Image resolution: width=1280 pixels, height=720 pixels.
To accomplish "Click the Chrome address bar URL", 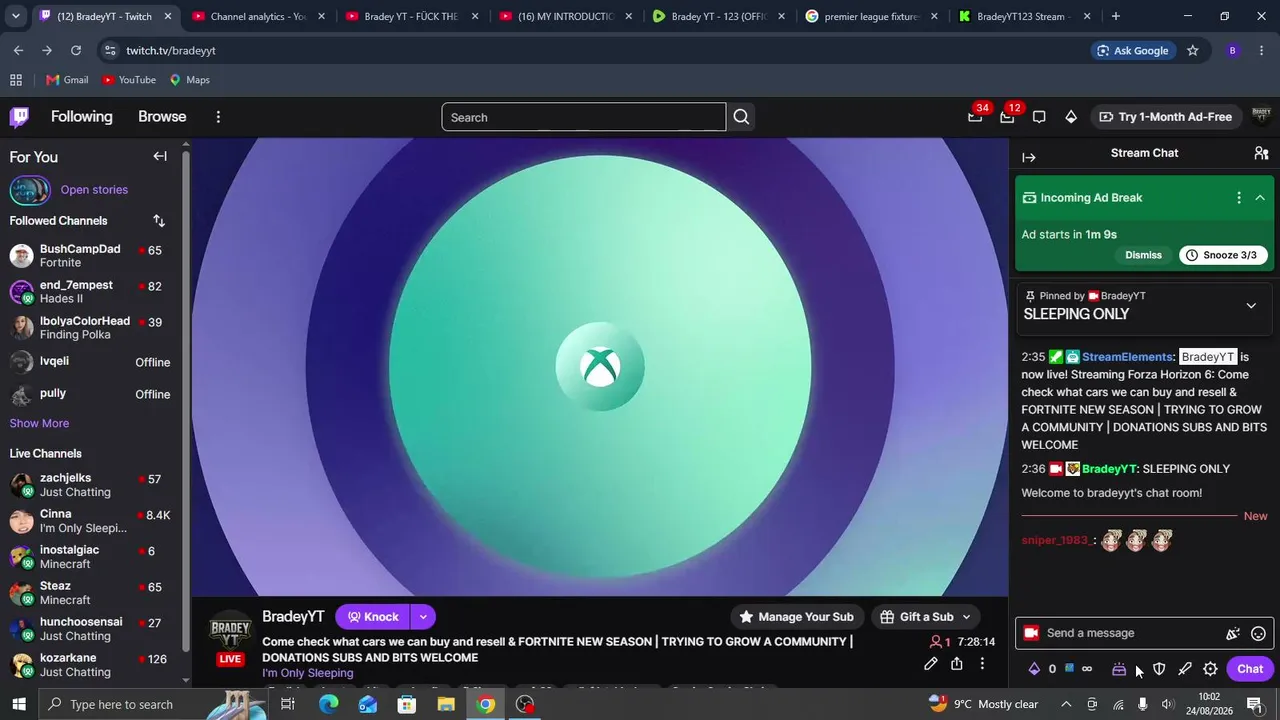I will [x=171, y=51].
